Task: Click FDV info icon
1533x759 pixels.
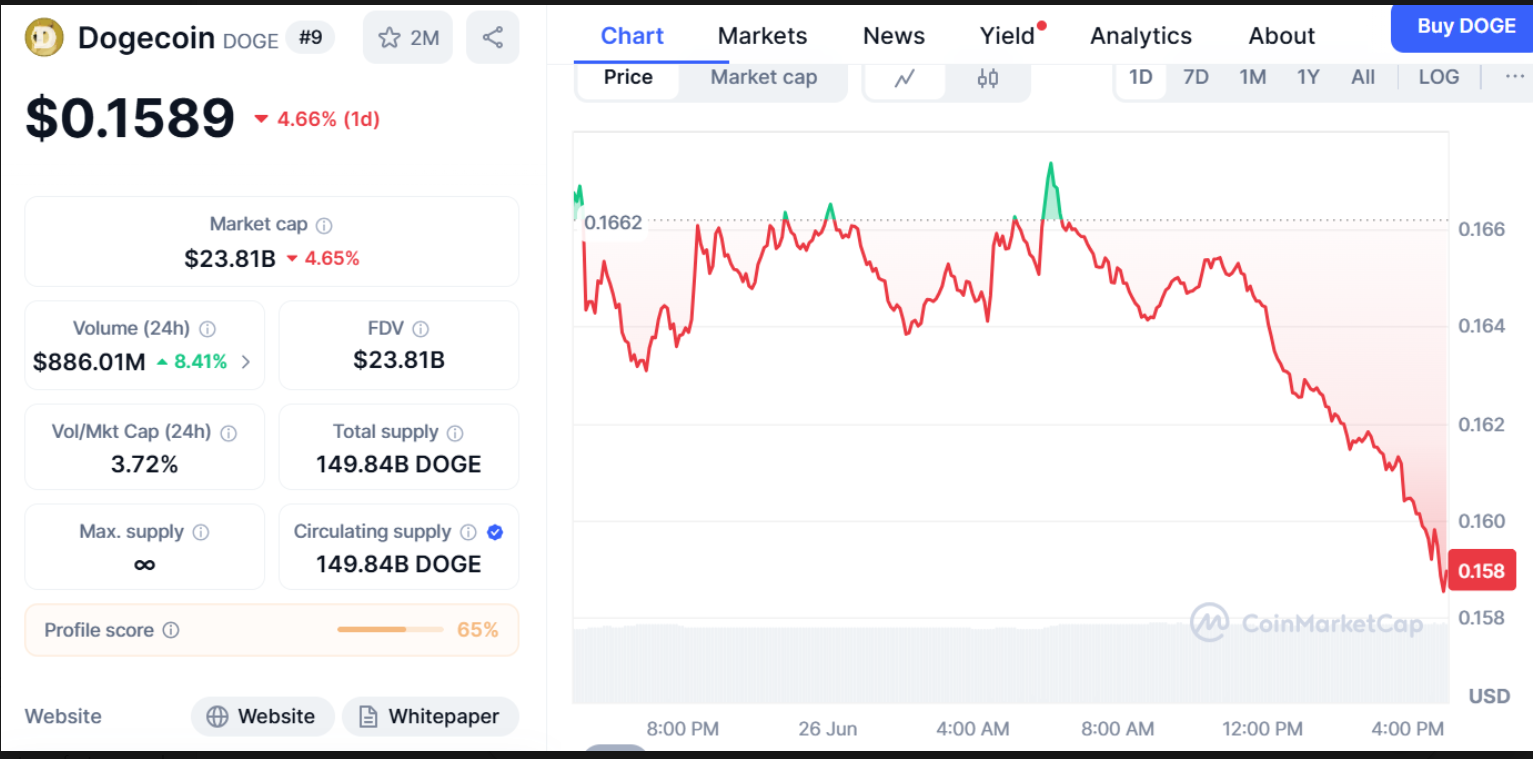Action: tap(421, 329)
